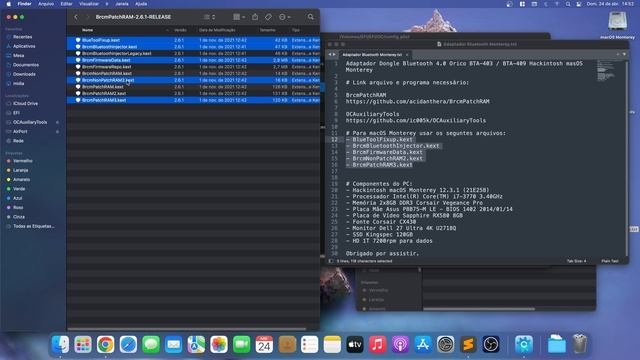Open the Action ellipsis dropdown in Finder

click(x=284, y=17)
